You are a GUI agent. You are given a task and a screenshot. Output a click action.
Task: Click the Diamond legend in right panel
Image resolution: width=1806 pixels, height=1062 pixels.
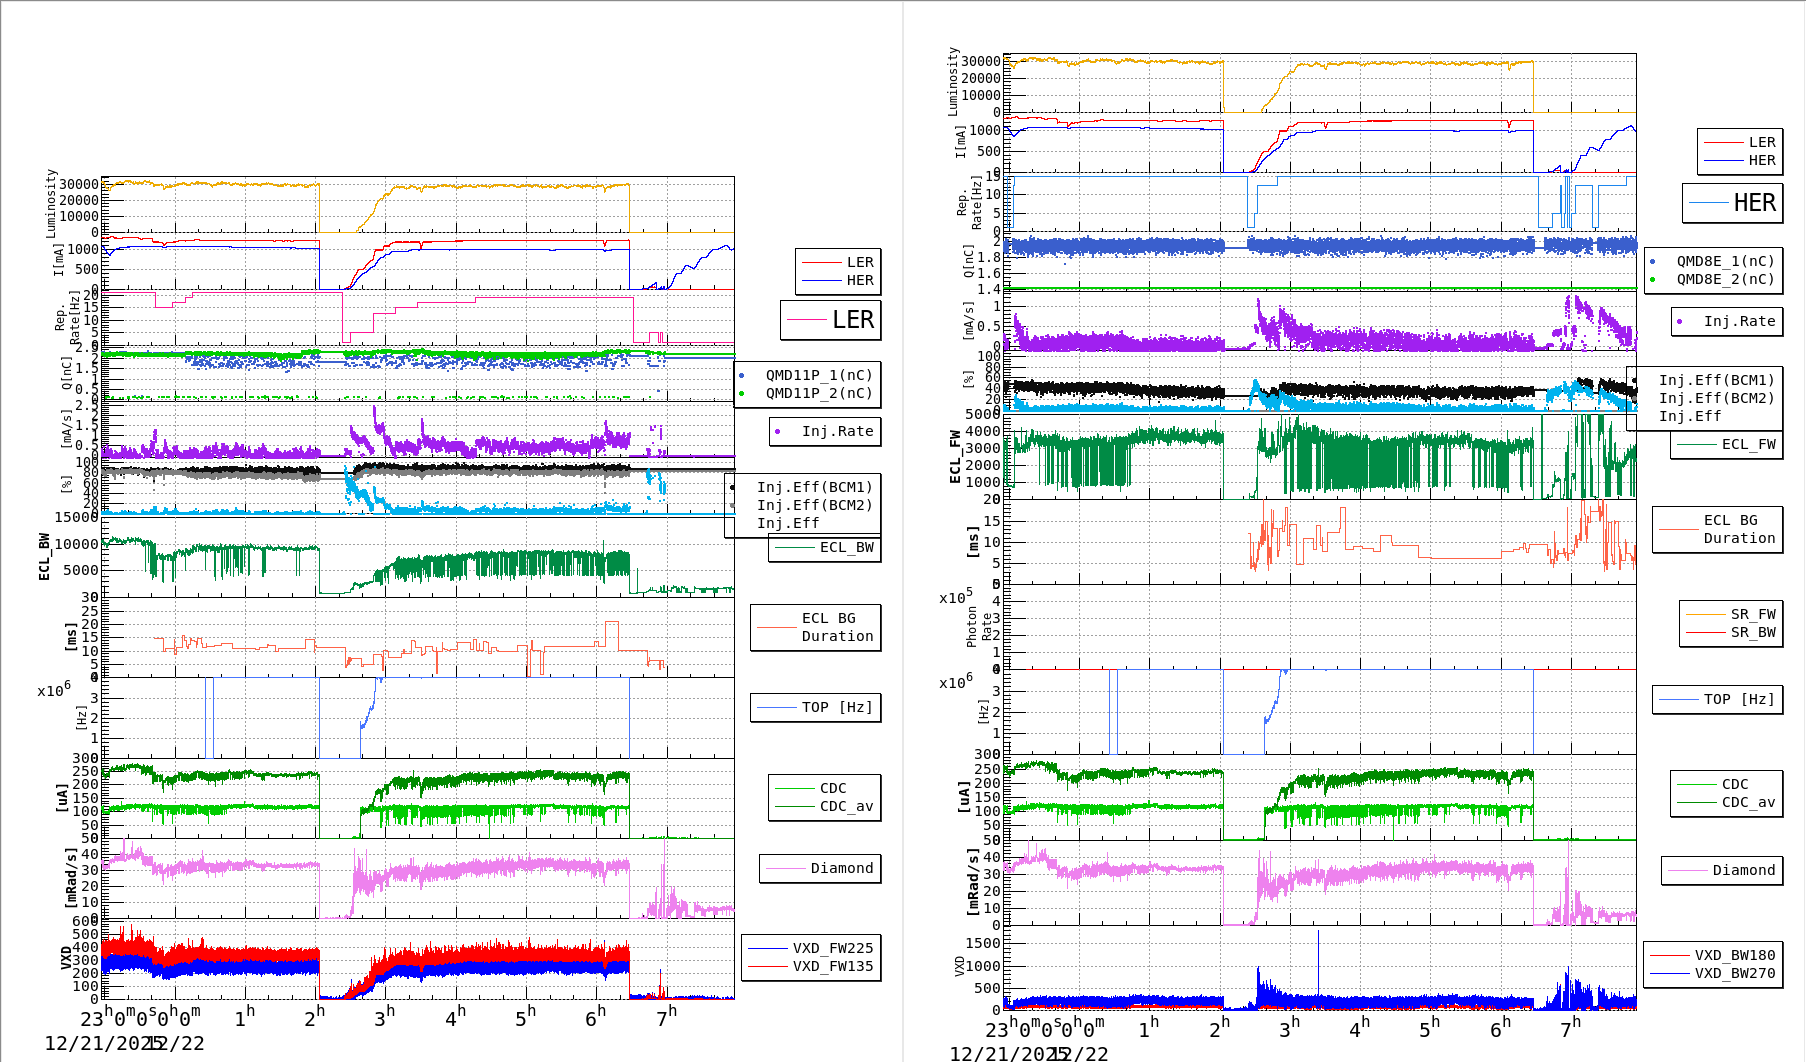[1743, 870]
